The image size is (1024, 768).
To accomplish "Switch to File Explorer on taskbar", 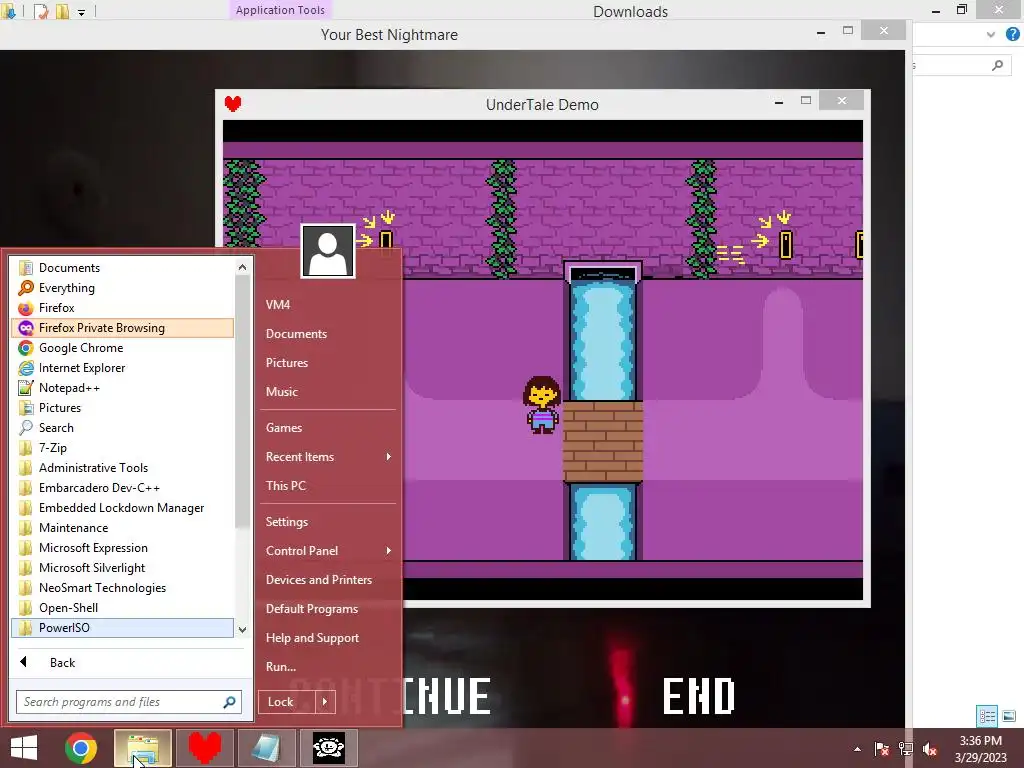I will click(143, 748).
